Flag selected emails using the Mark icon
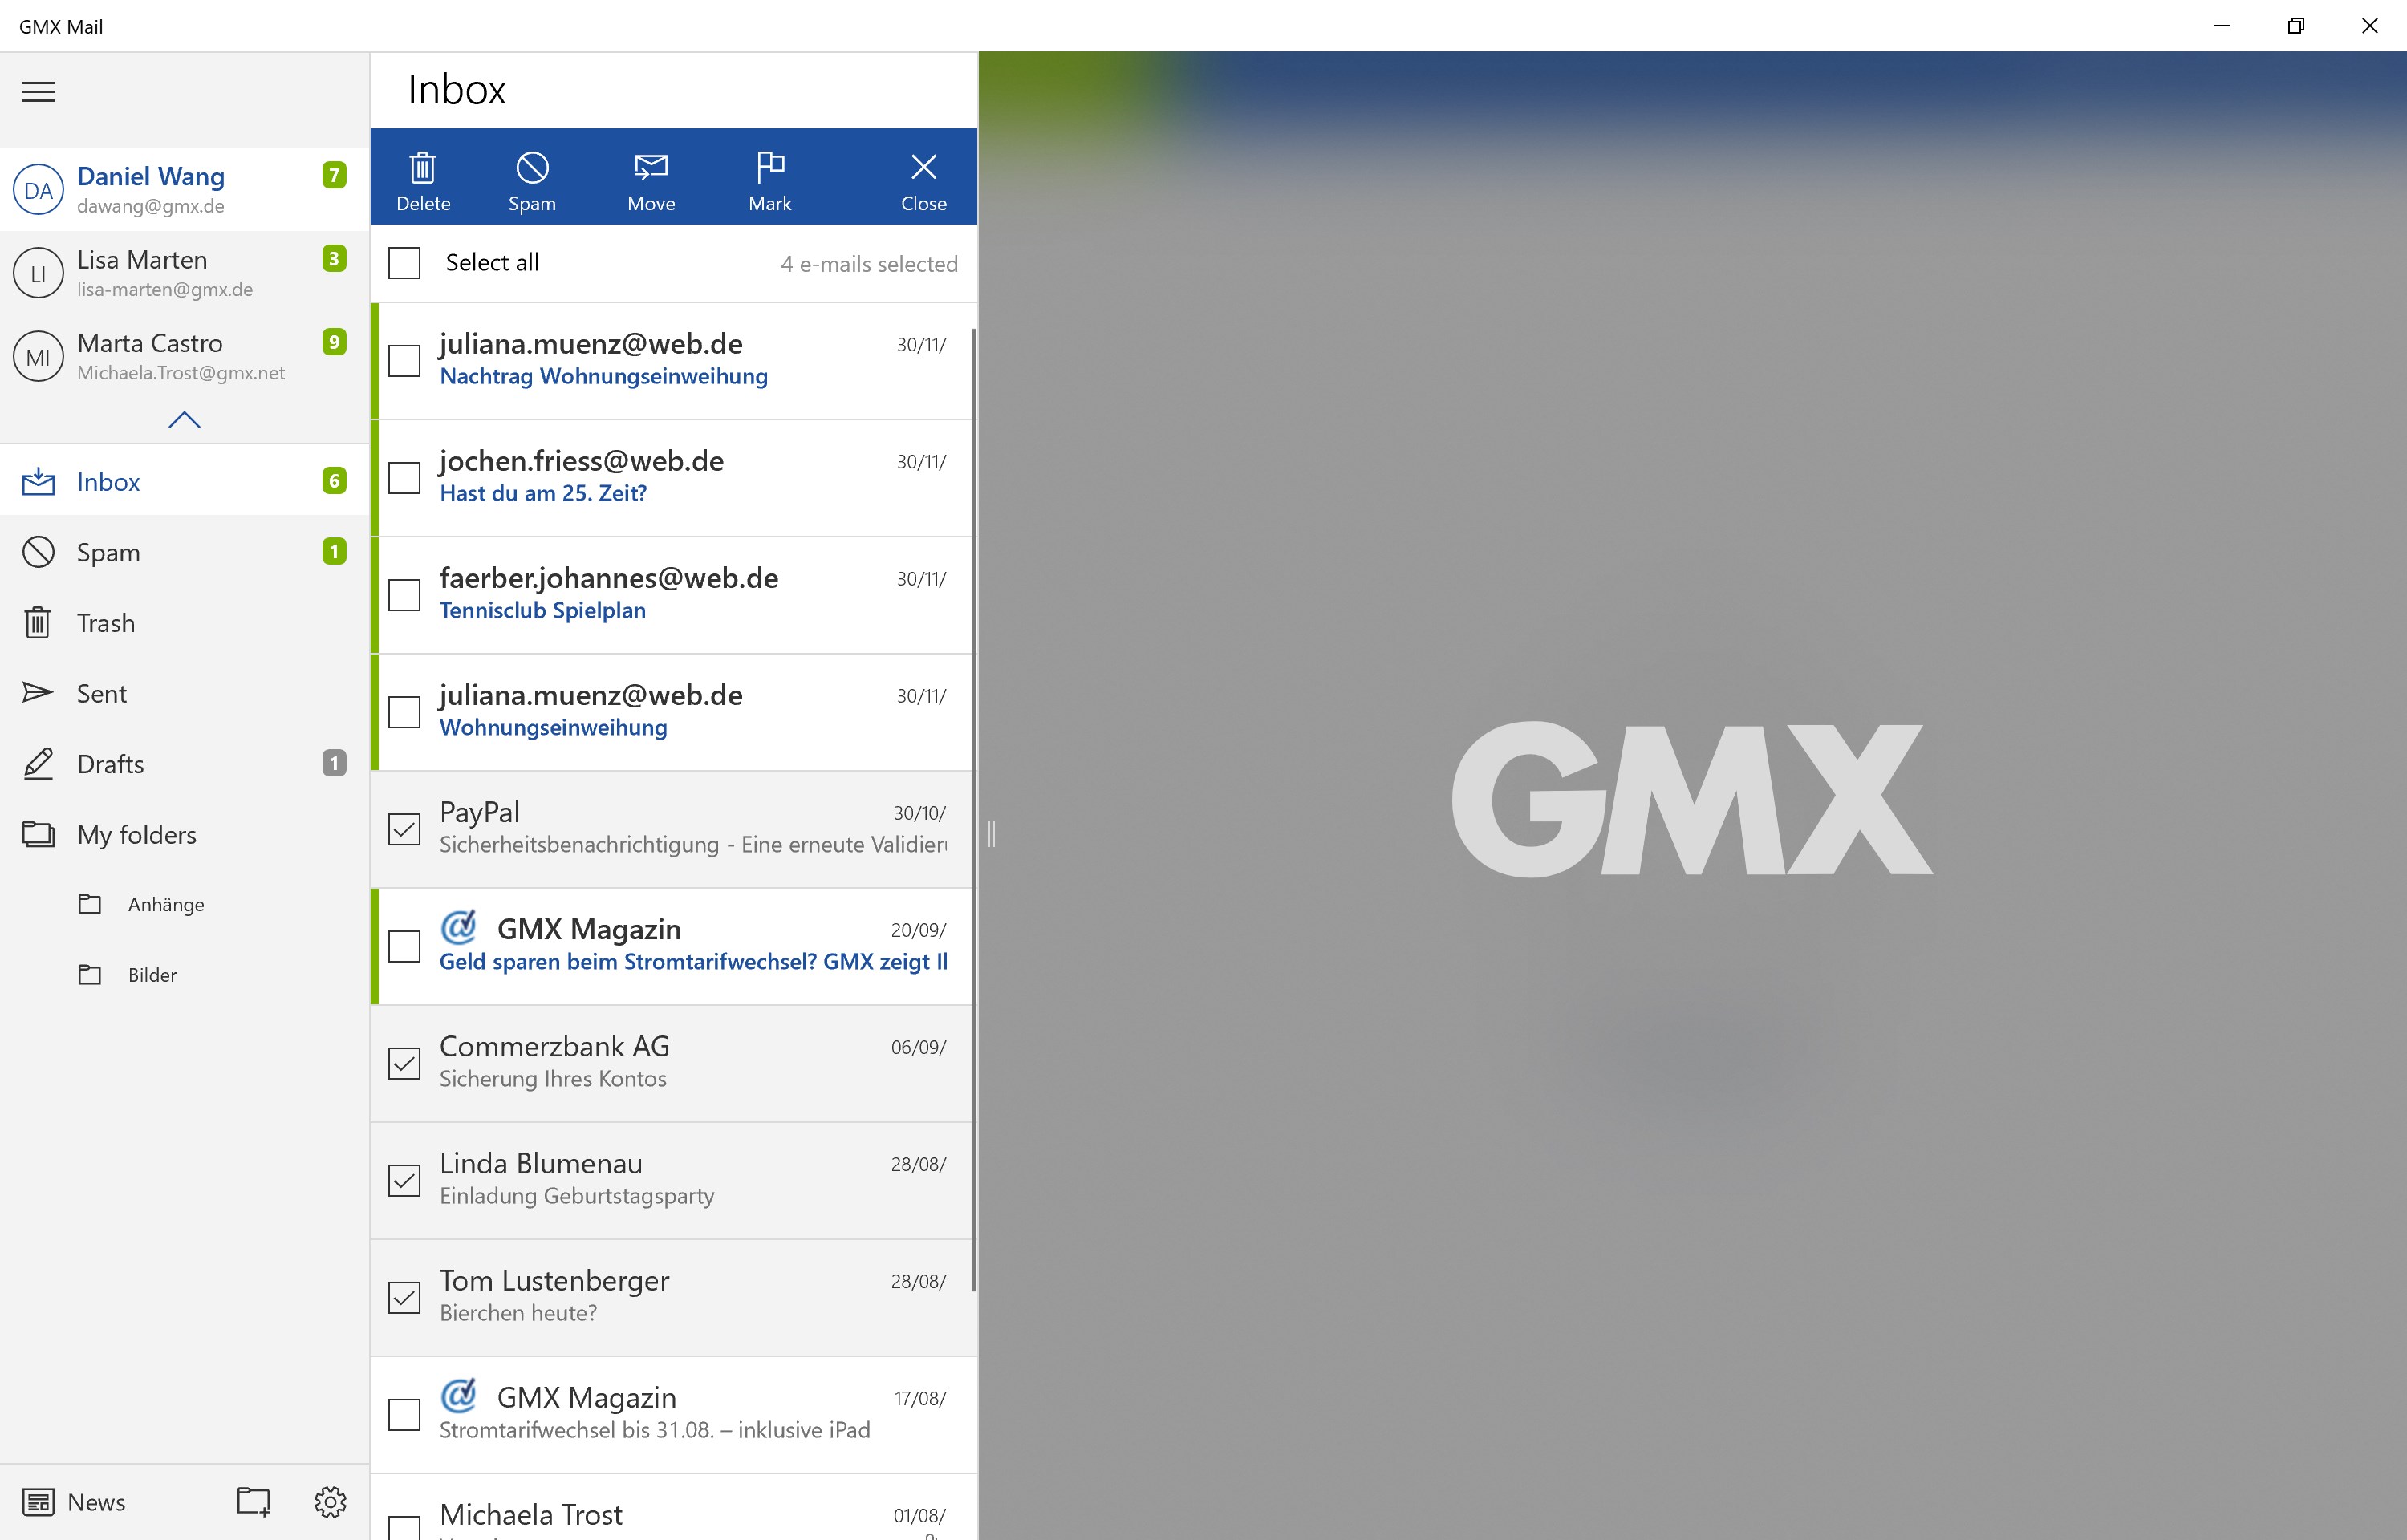The image size is (2407, 1540). (x=769, y=178)
